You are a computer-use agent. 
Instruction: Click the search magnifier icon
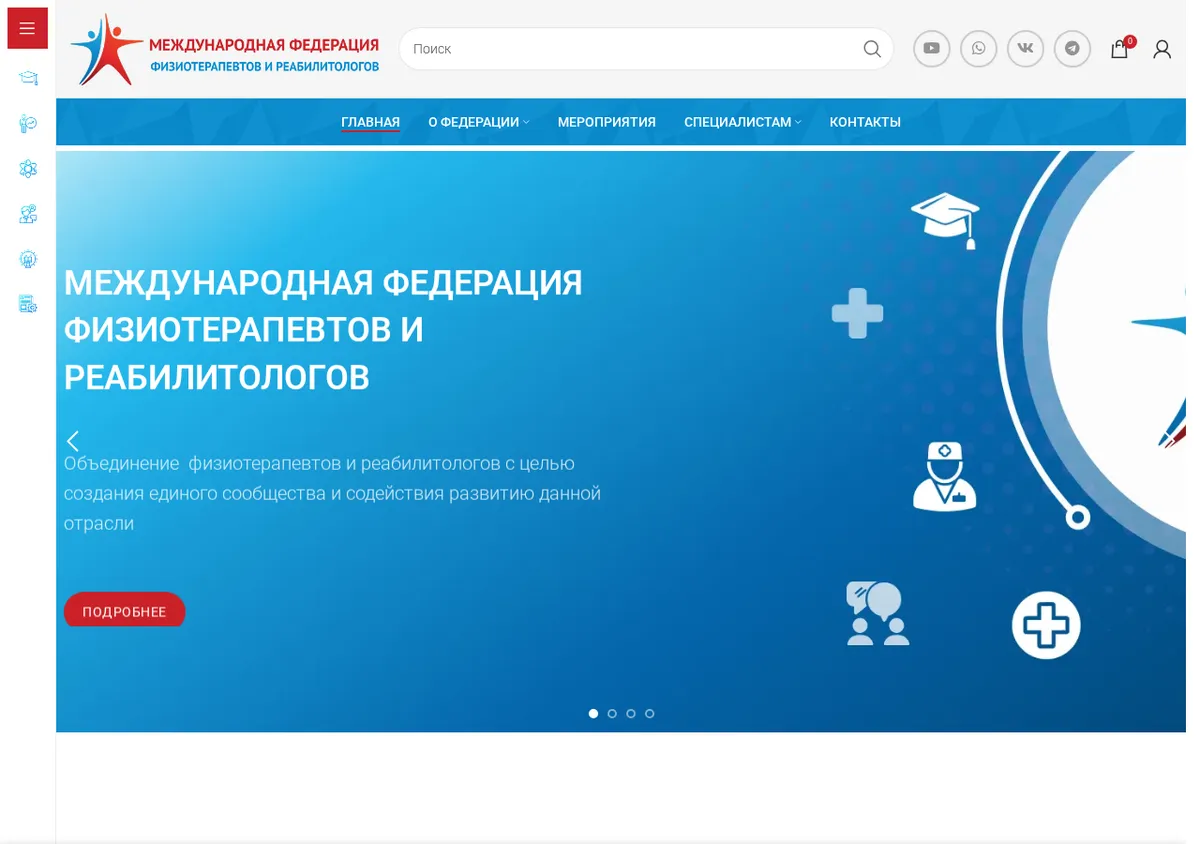coord(872,48)
